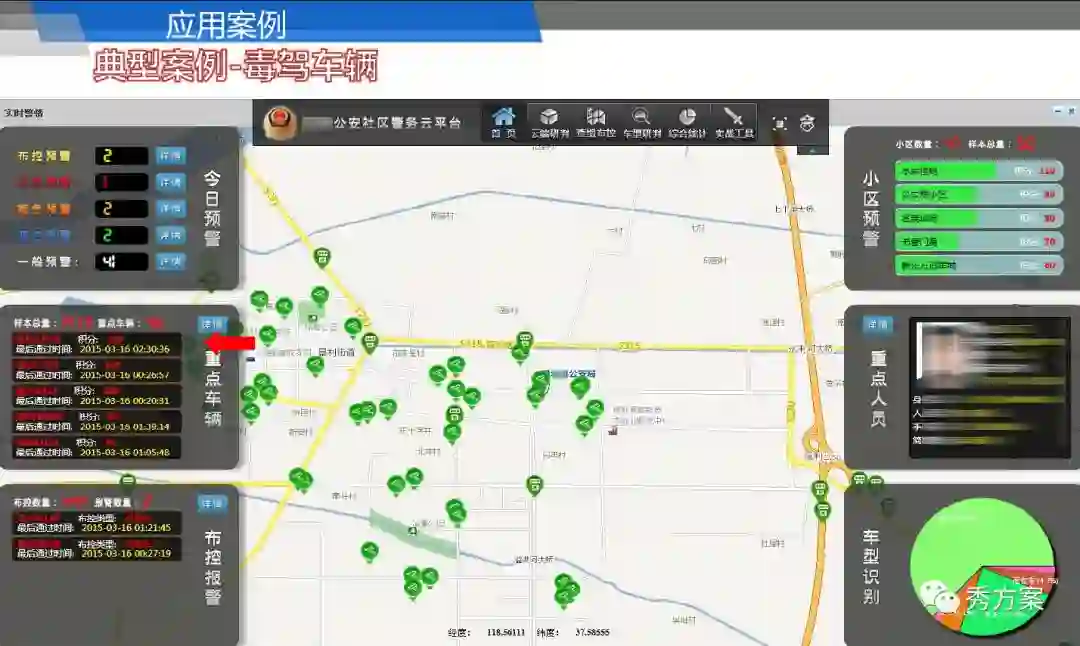Click the 118.56111 longitude readout below the map
This screenshot has height=646, width=1080.
tap(506, 632)
